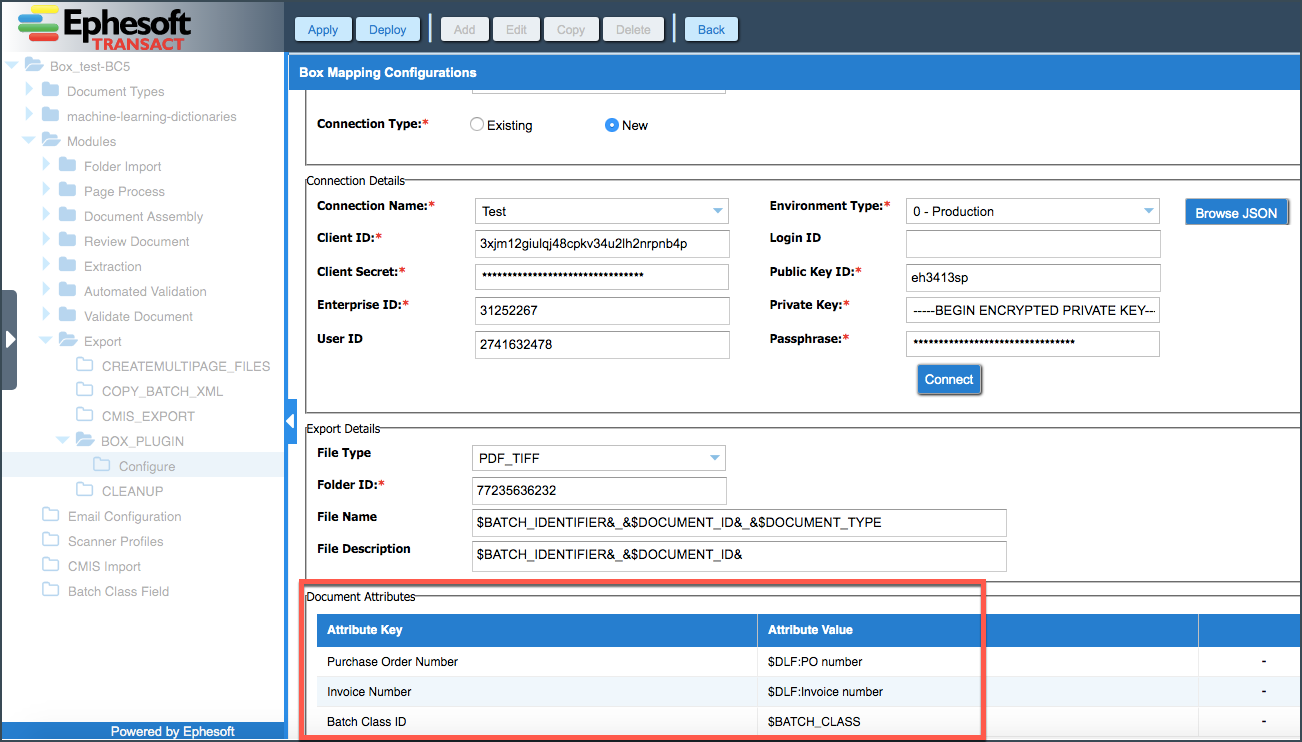Expand the machine-learning-dictionaries node arrow

click(29, 116)
